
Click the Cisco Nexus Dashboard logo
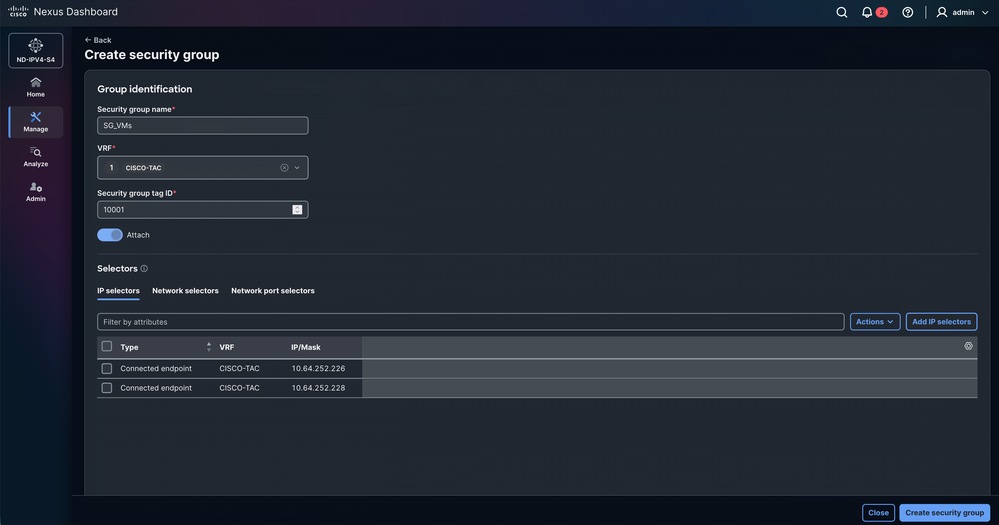[x=62, y=11]
